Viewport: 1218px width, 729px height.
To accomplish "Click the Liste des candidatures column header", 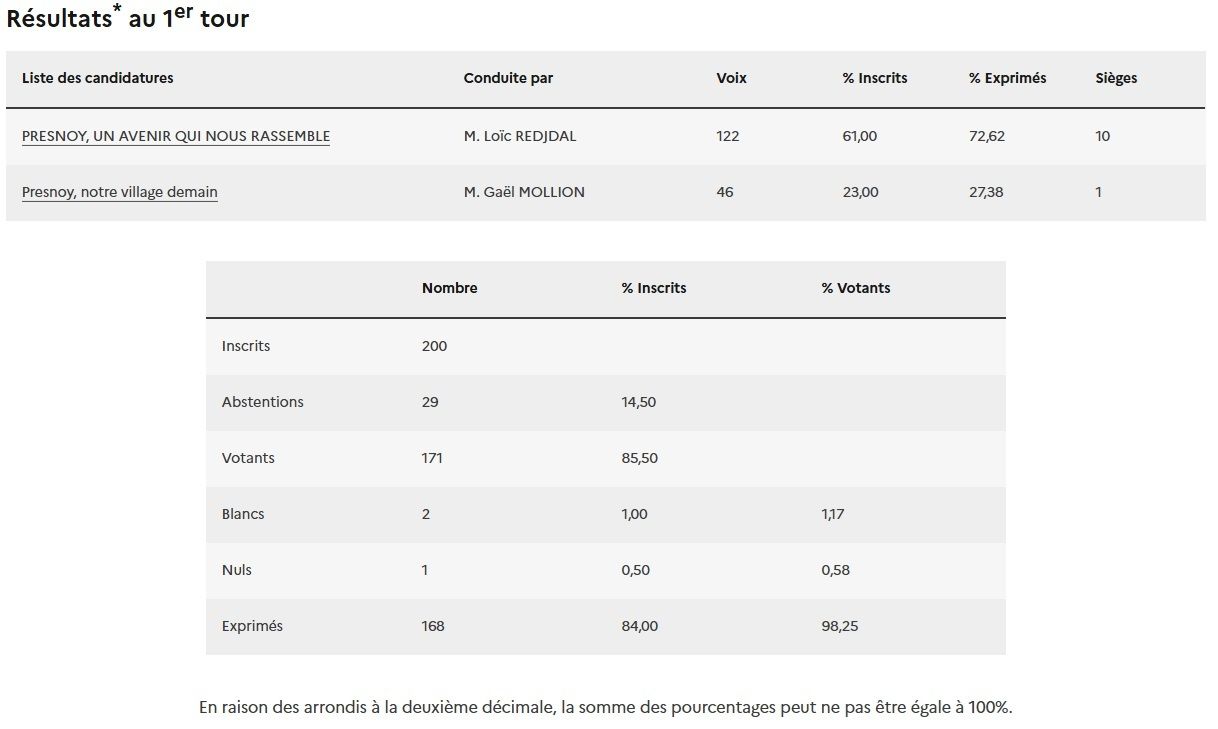I will click(x=98, y=78).
